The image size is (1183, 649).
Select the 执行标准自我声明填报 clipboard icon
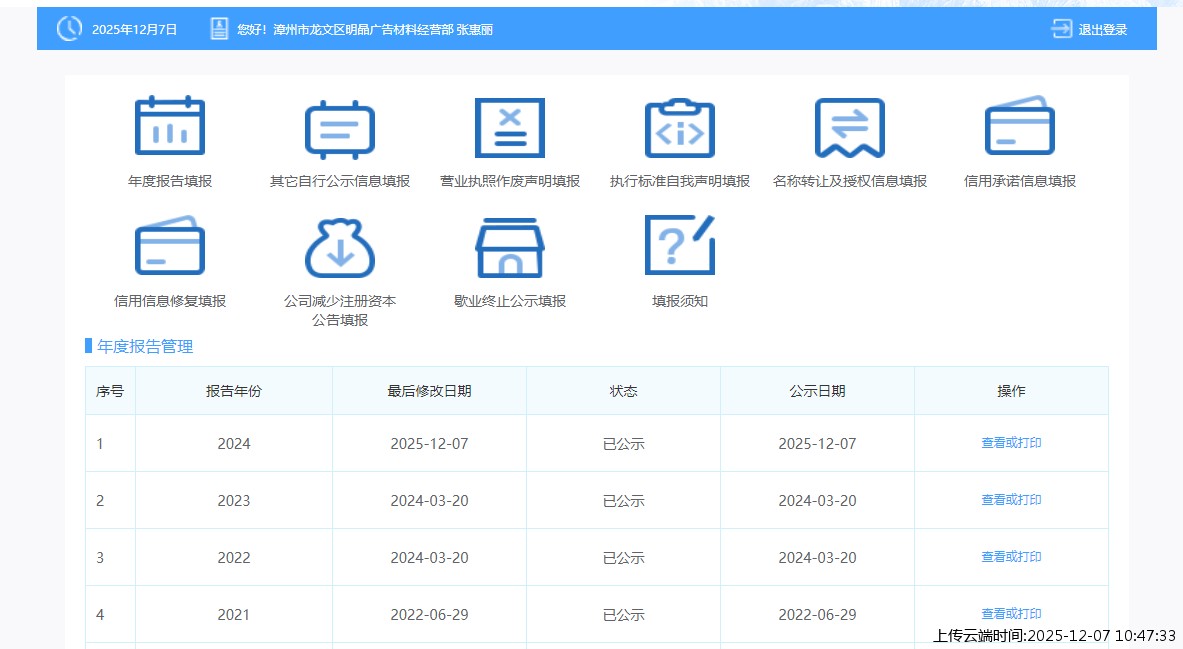coord(680,128)
